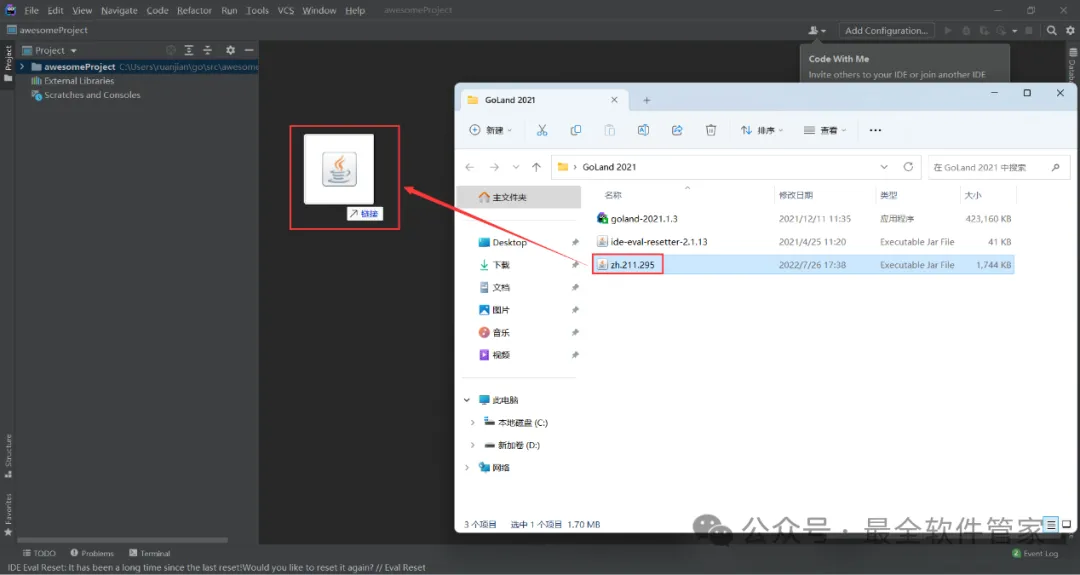
Task: Open the 查看 (View) dropdown
Action: coord(825,130)
